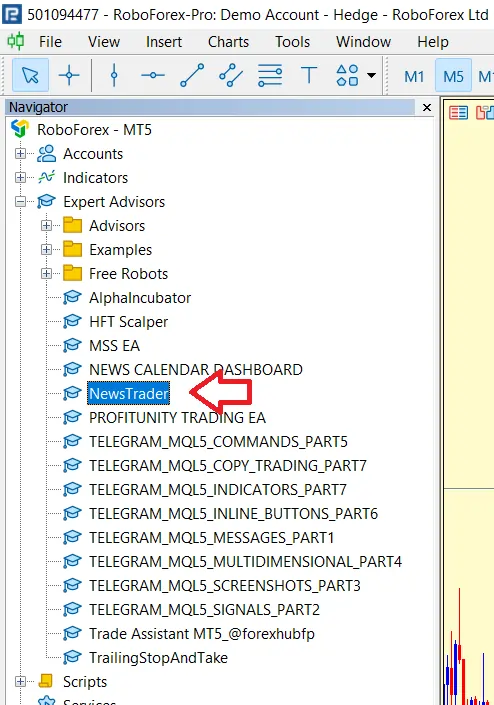Expand the Accounts tree node
This screenshot has height=705, width=494.
pos(20,154)
